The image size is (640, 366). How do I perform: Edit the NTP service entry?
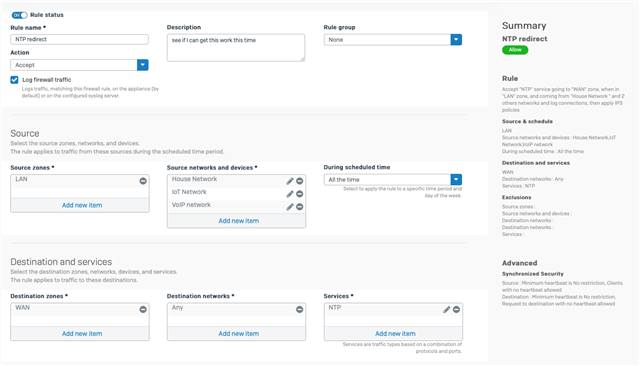point(447,309)
